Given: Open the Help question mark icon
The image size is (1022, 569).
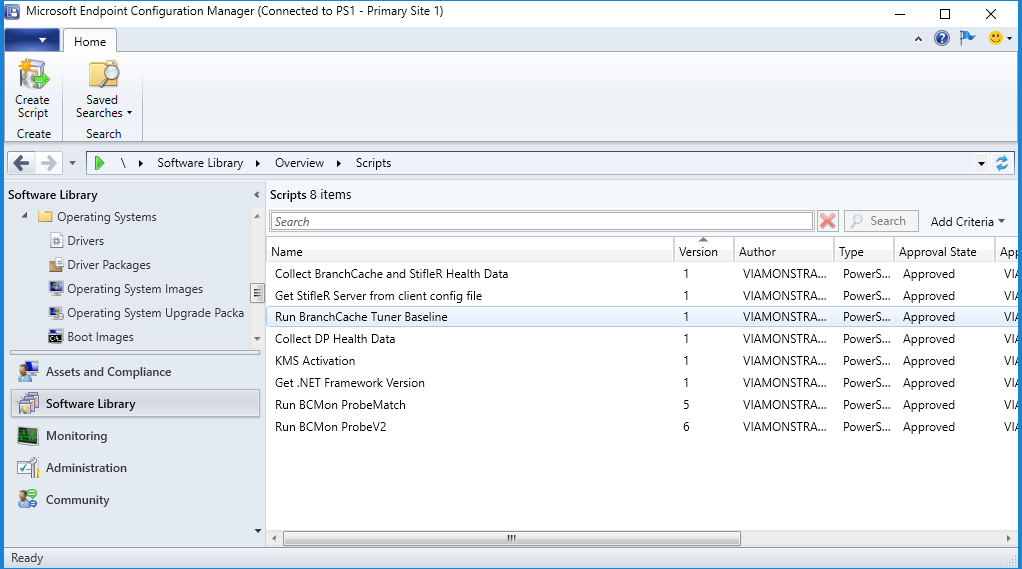Looking at the screenshot, I should pos(941,38).
